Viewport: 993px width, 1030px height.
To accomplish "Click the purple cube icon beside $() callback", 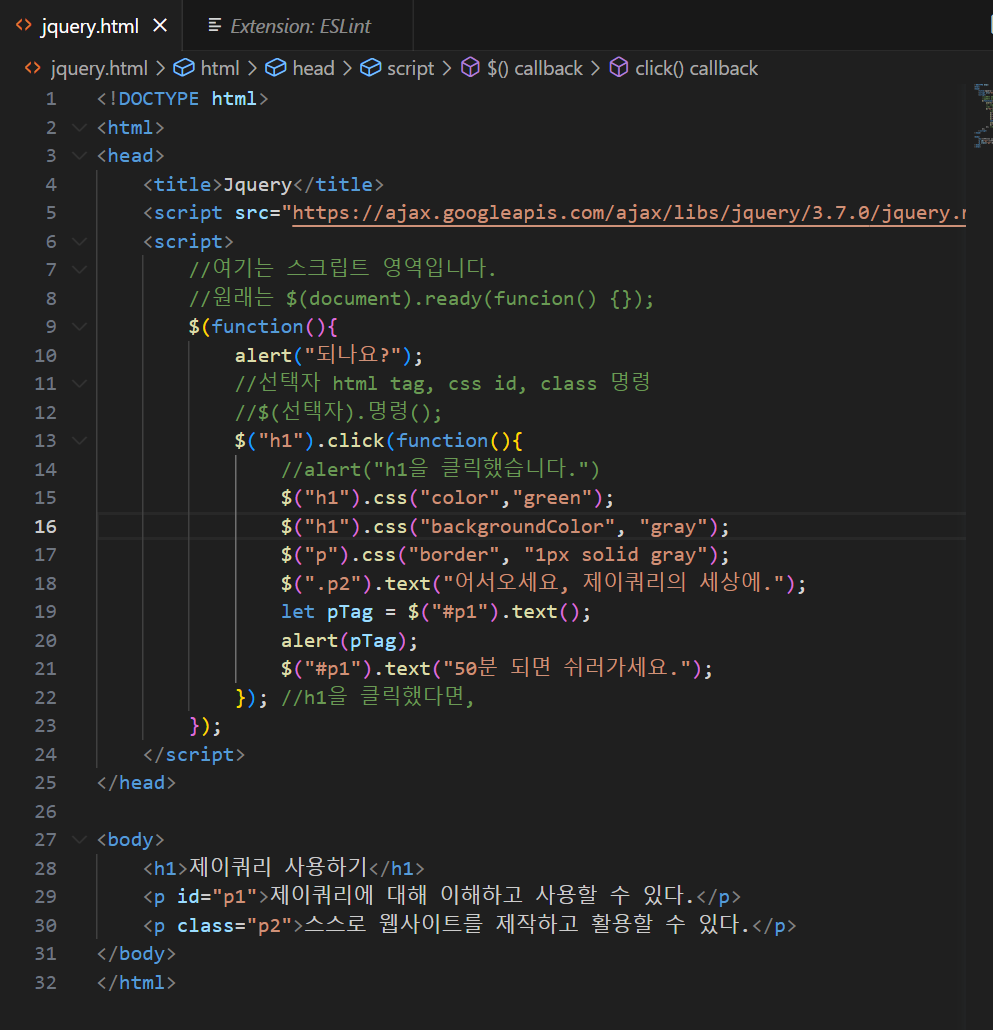I will pyautogui.click(x=470, y=67).
